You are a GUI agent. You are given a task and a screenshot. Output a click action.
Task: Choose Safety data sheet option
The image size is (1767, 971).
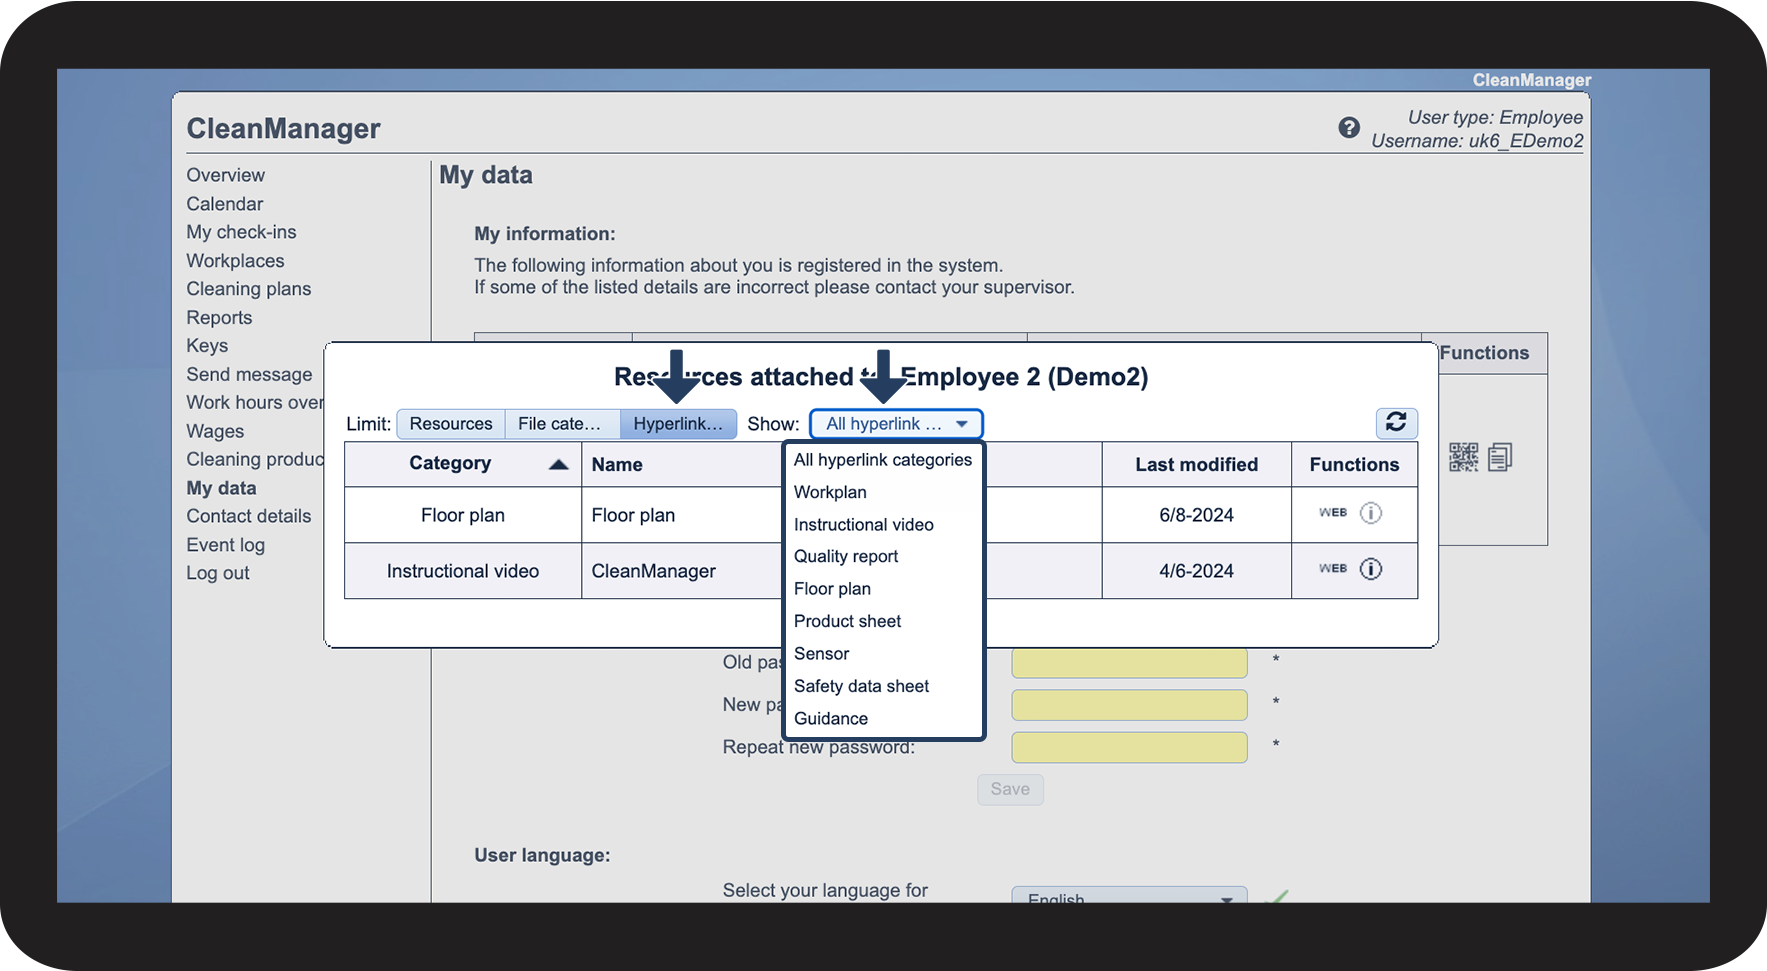[x=861, y=686]
